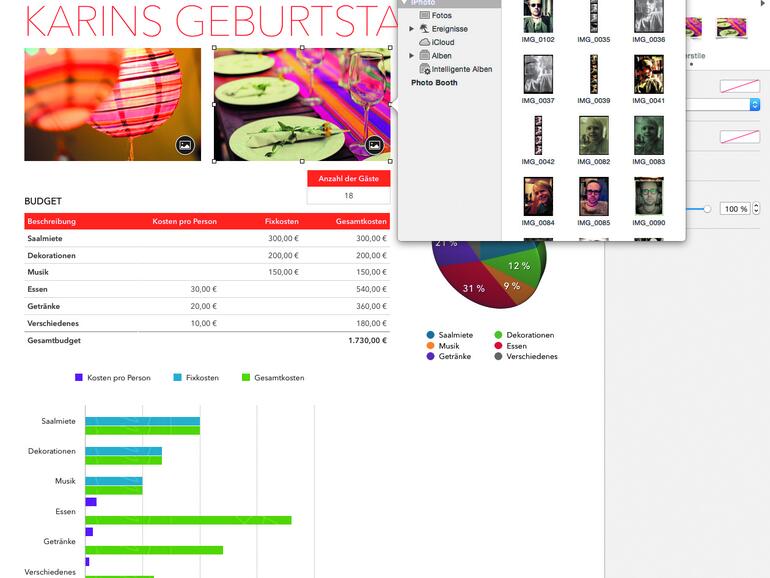Click the green Essen bar in chart
Image resolution: width=770 pixels, height=578 pixels.
[188, 520]
